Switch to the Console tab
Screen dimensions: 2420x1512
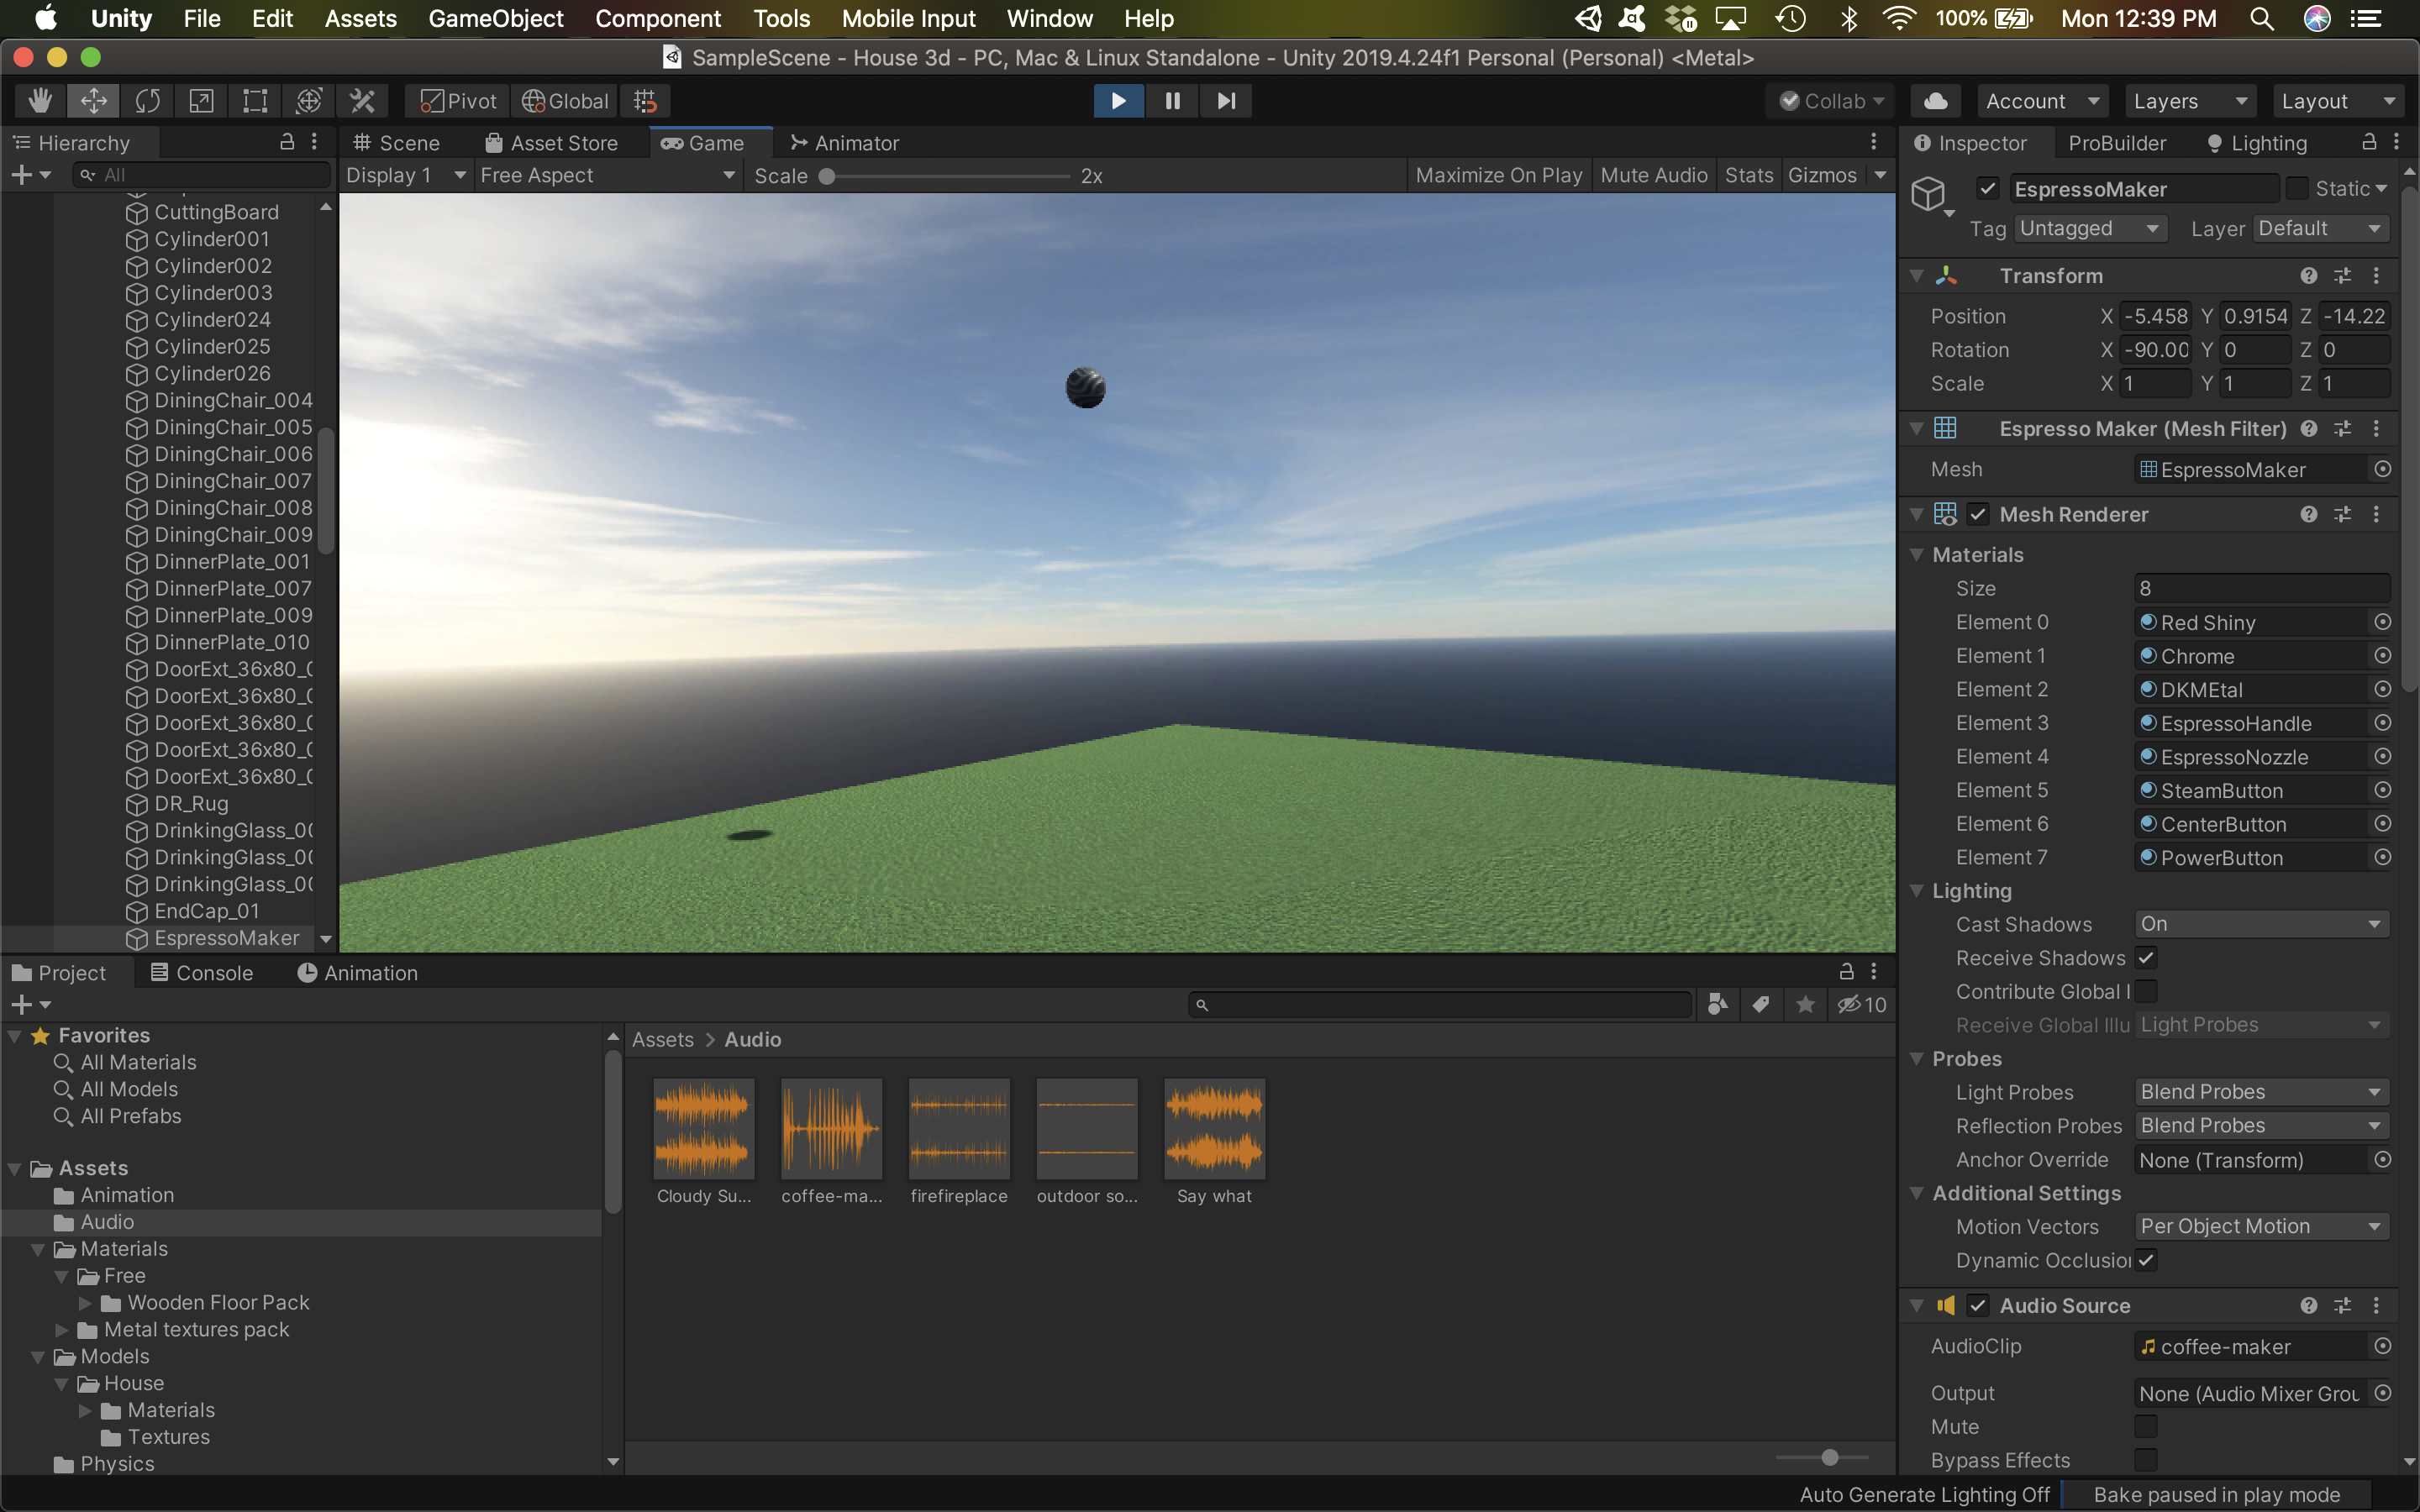click(x=202, y=973)
